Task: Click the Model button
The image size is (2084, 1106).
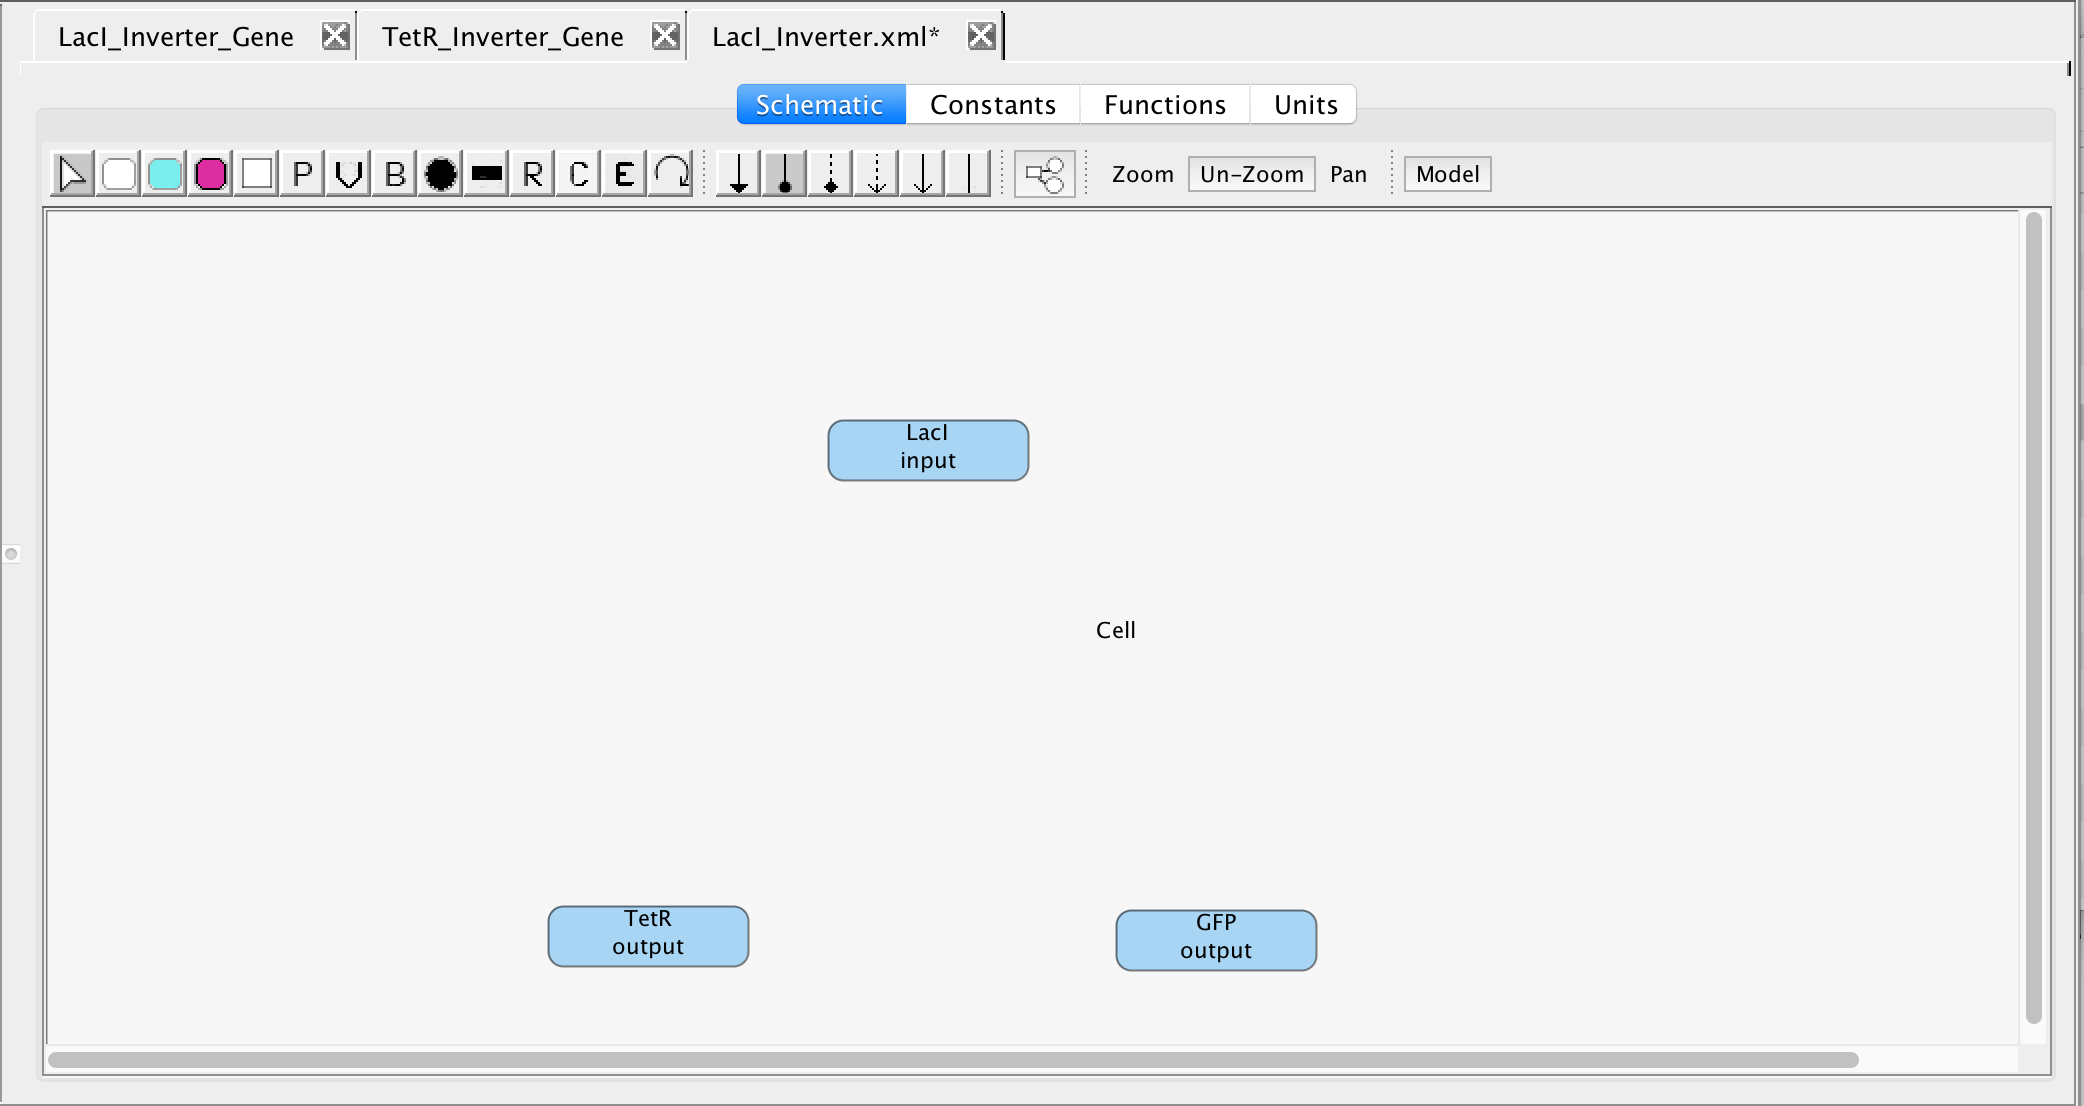Action: click(1446, 174)
